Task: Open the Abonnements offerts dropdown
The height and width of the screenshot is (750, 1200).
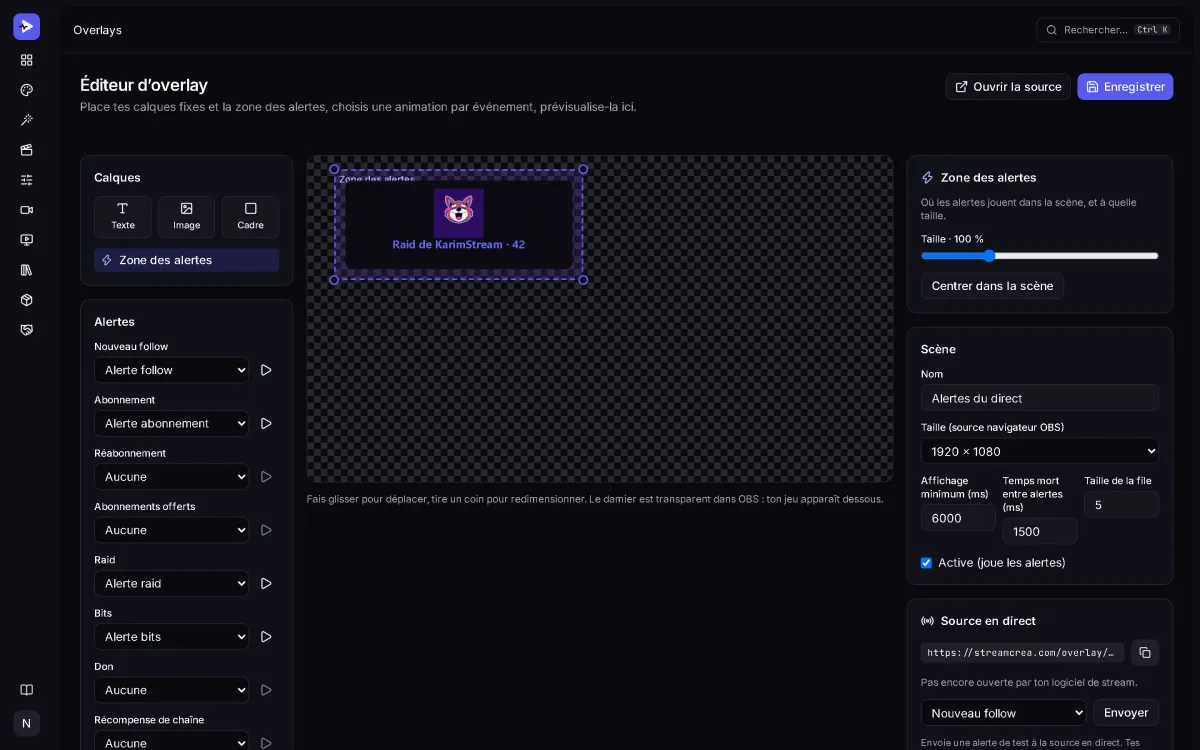Action: click(x=171, y=530)
